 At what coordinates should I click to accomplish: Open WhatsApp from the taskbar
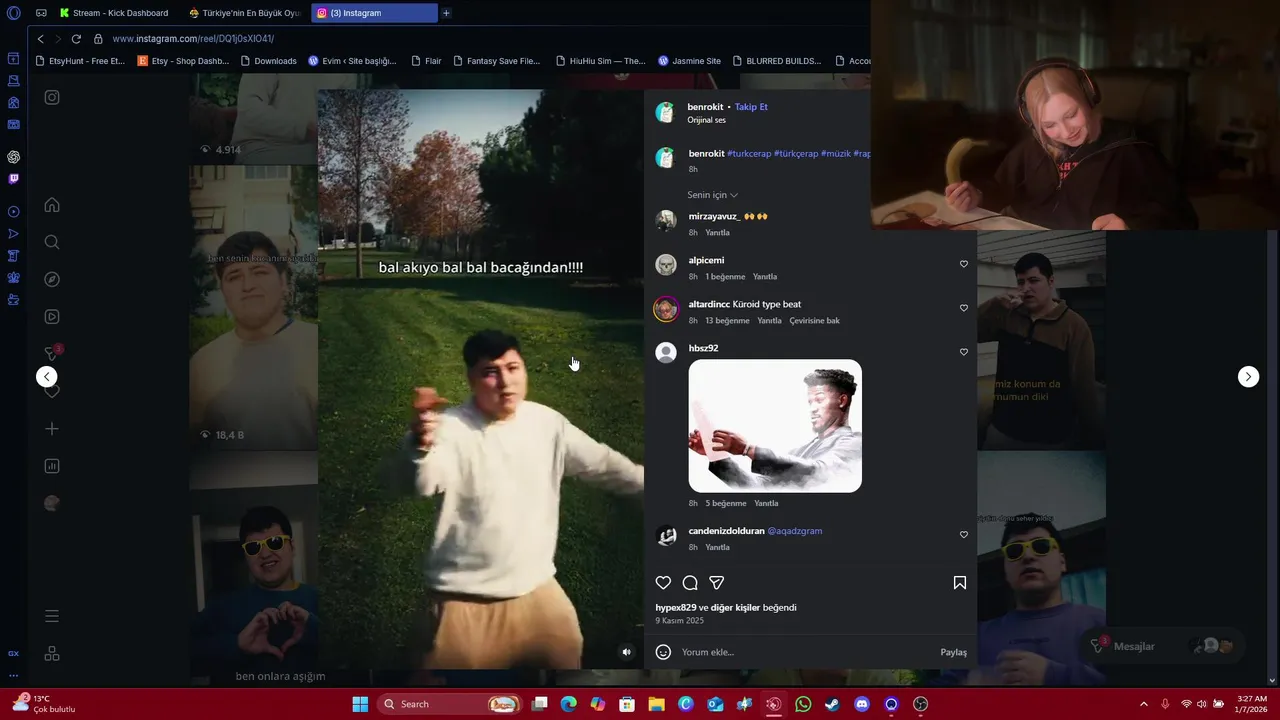point(803,704)
